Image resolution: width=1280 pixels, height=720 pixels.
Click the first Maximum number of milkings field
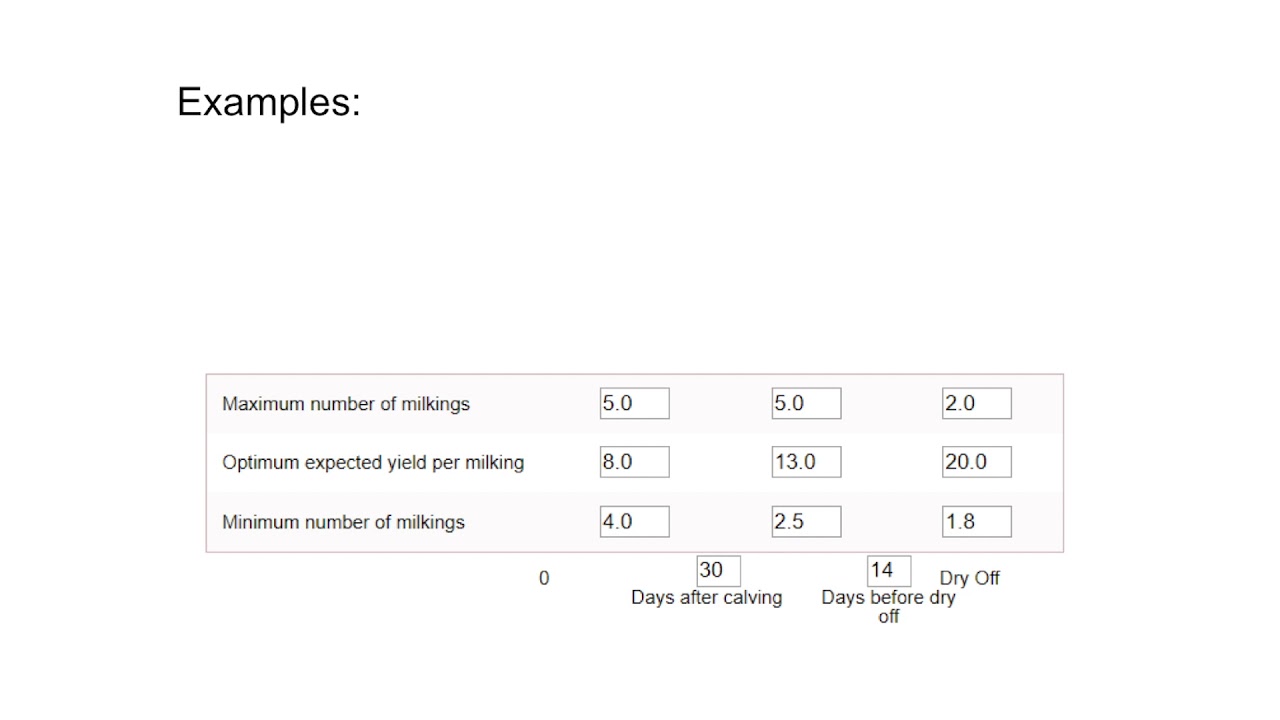[634, 403]
